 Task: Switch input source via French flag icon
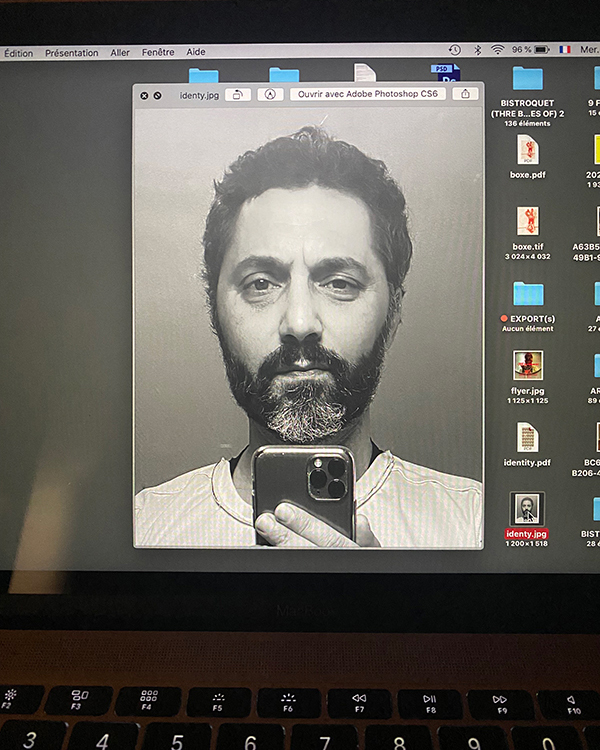(565, 49)
